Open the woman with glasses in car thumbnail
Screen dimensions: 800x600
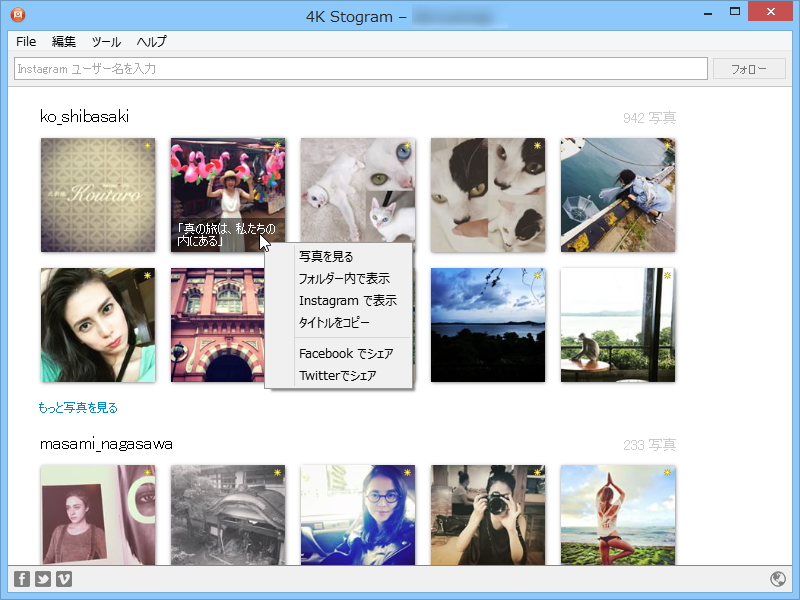358,515
